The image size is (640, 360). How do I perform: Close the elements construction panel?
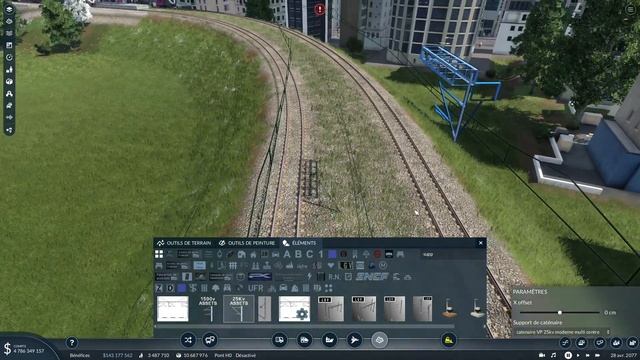click(x=480, y=243)
